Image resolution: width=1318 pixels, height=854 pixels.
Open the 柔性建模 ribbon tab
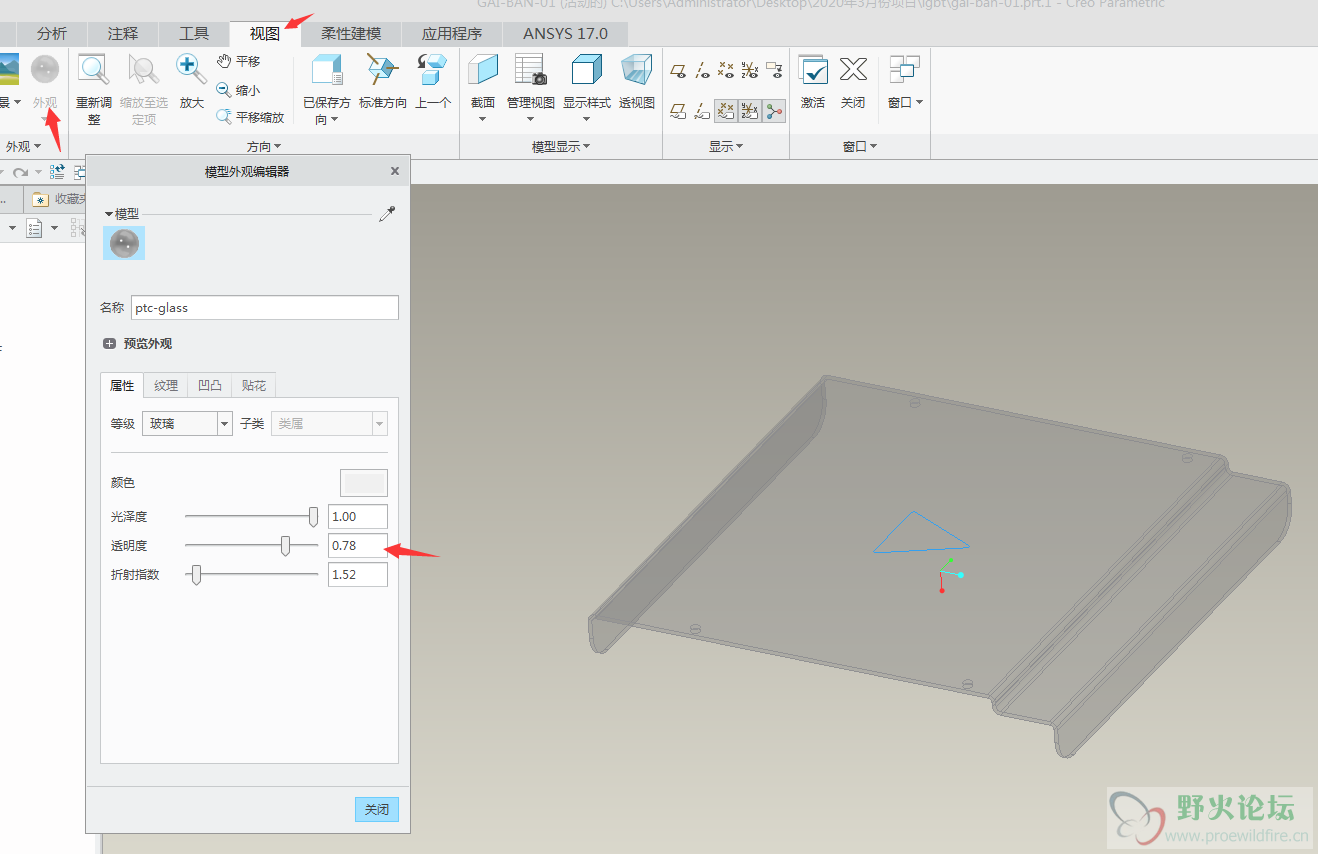click(351, 33)
